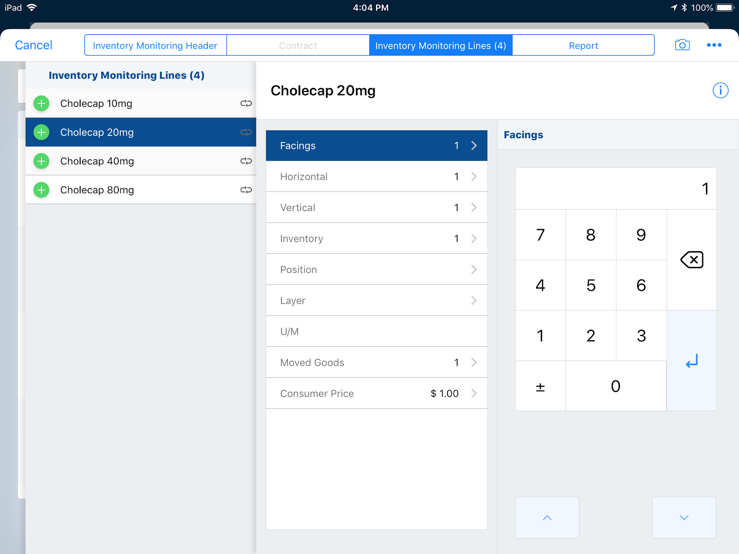Expand the Horizontal field row
The width and height of the screenshot is (739, 554).
click(376, 177)
